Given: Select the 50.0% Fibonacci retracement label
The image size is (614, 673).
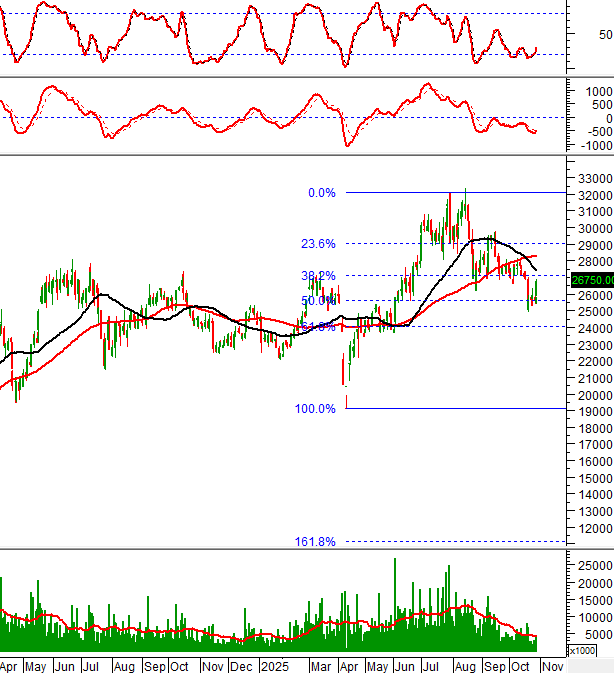Looking at the screenshot, I should (317, 301).
